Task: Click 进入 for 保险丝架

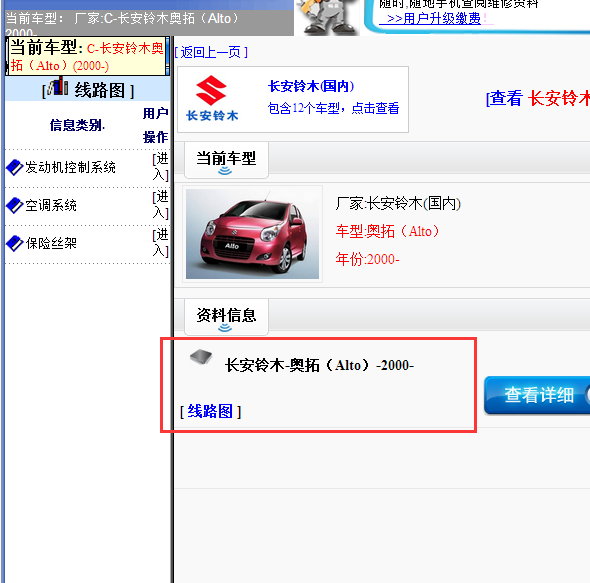Action: (x=160, y=242)
